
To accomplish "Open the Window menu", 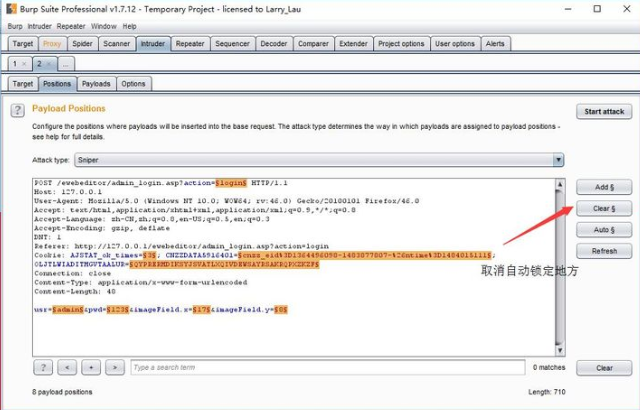I will [104, 27].
